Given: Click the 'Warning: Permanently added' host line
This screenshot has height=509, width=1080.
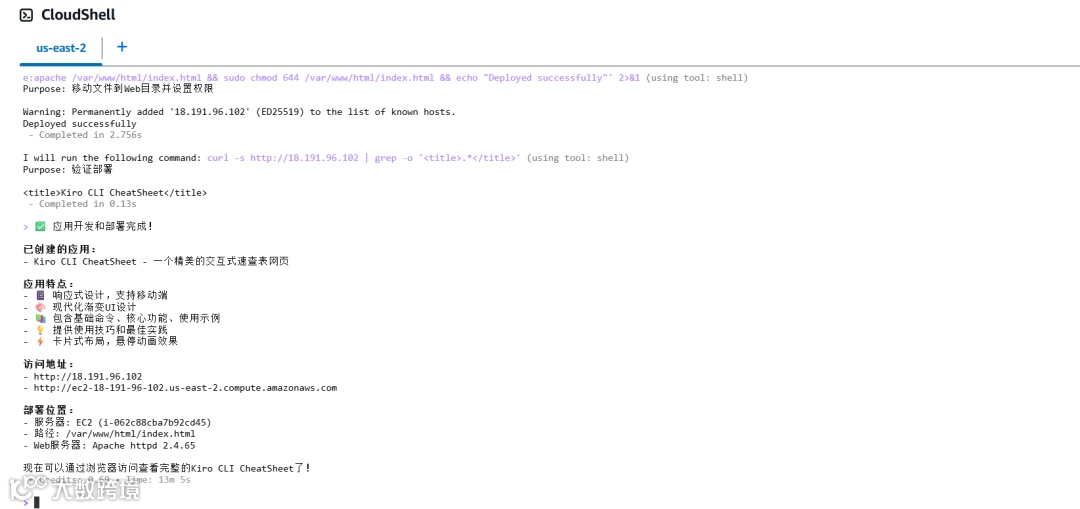Looking at the screenshot, I should point(239,112).
